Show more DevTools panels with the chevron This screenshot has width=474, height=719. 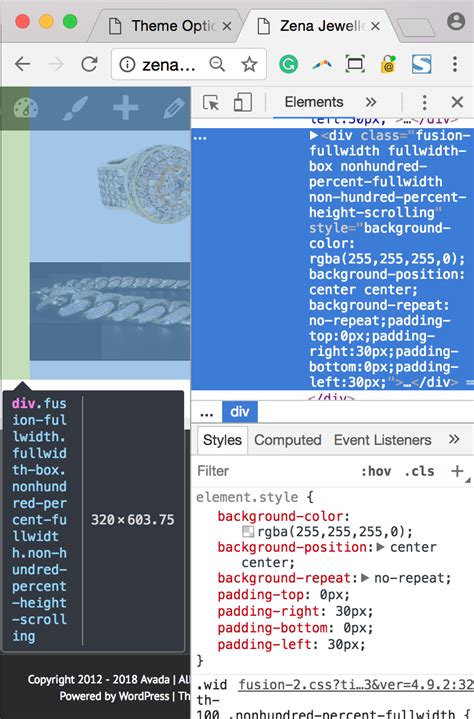coord(371,102)
